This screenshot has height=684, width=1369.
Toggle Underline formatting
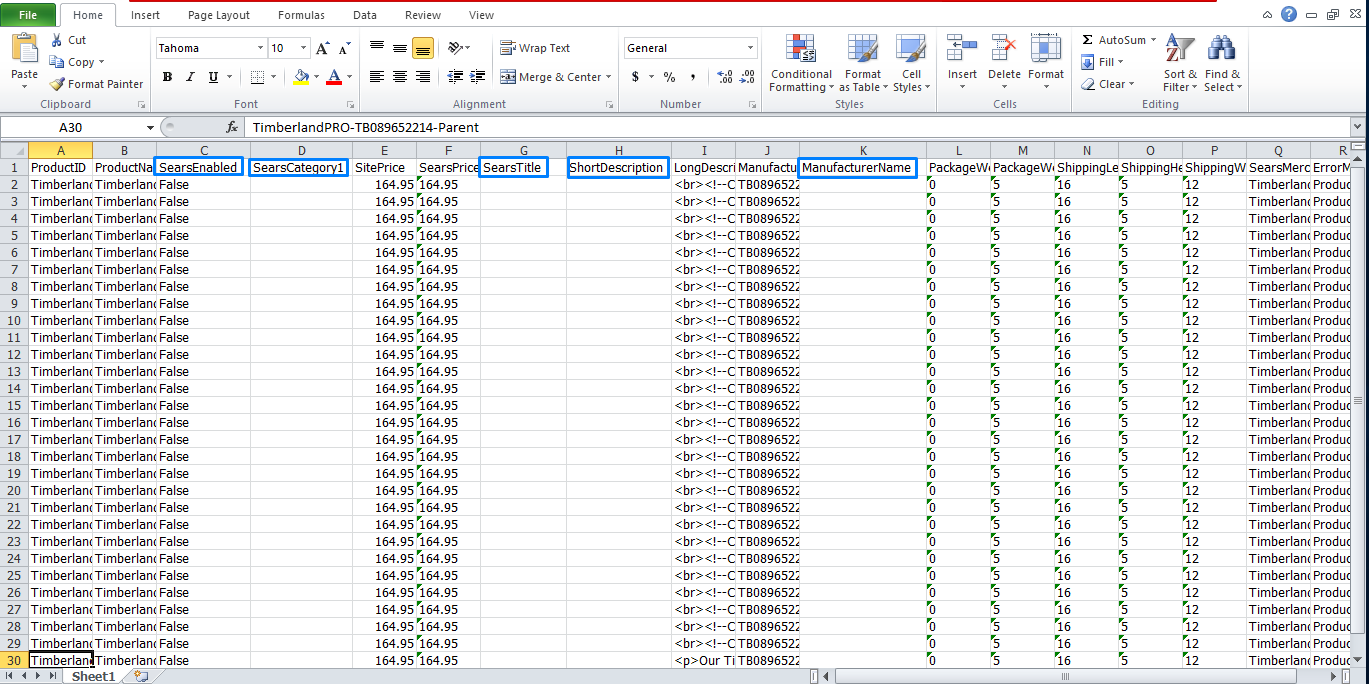click(x=213, y=77)
